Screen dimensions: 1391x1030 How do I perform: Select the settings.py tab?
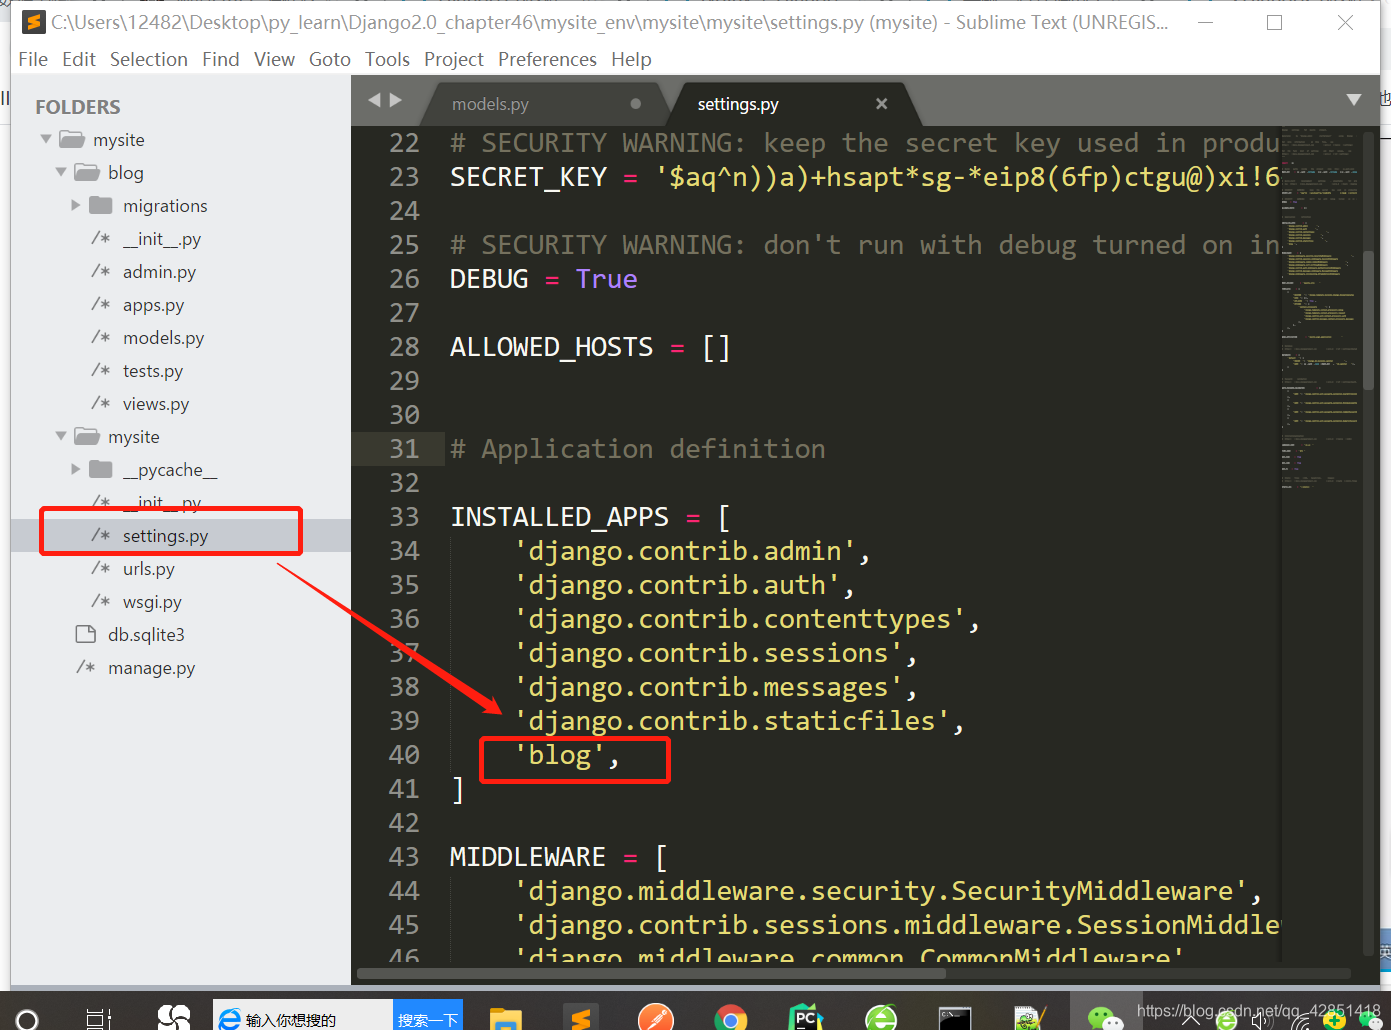(x=738, y=104)
